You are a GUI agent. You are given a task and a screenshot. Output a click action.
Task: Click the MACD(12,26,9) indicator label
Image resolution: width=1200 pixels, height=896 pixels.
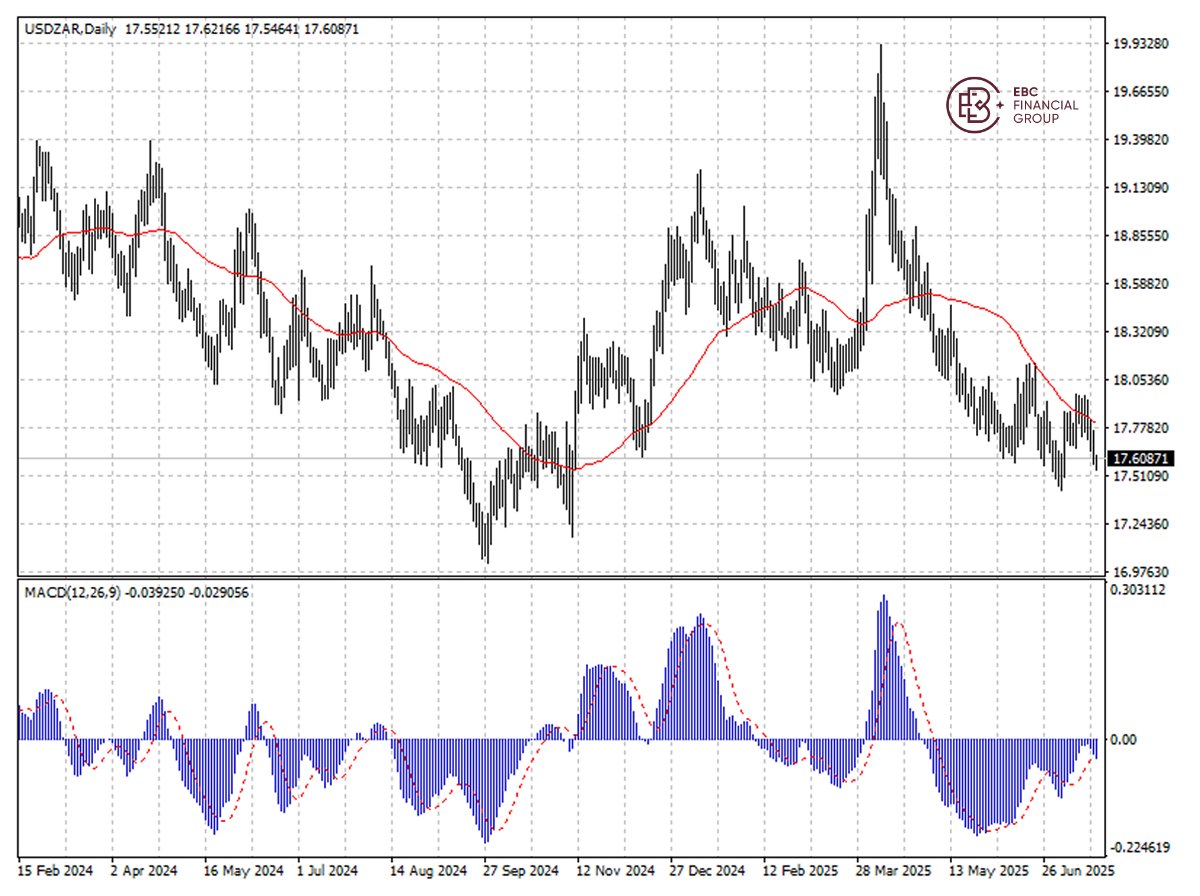[73, 592]
